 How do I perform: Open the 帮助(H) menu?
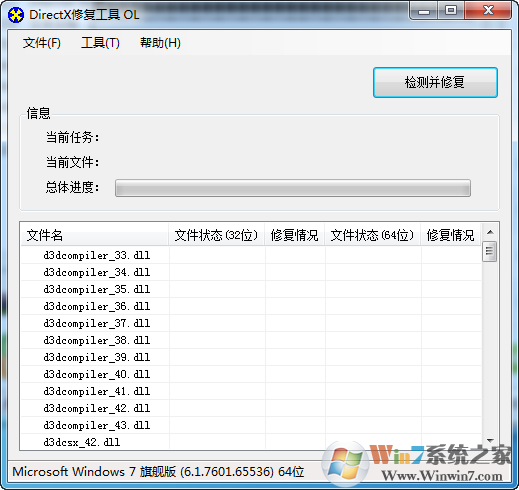coord(160,43)
